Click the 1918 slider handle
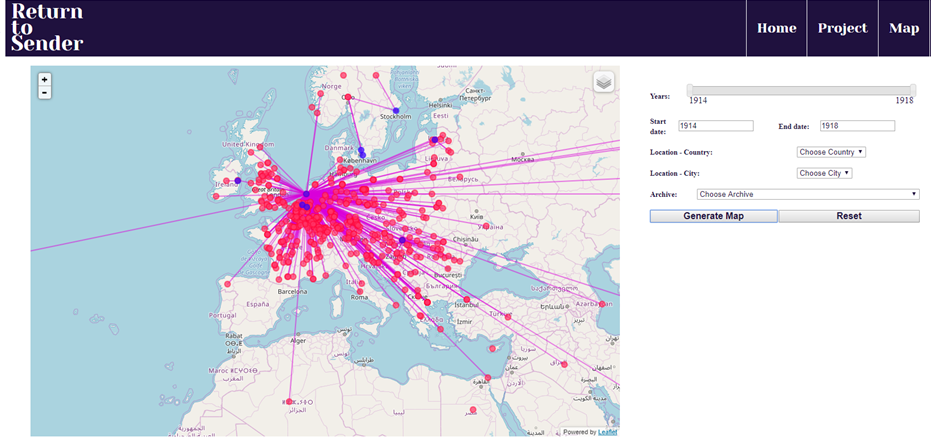Viewport: 931px width, 445px height. click(913, 90)
